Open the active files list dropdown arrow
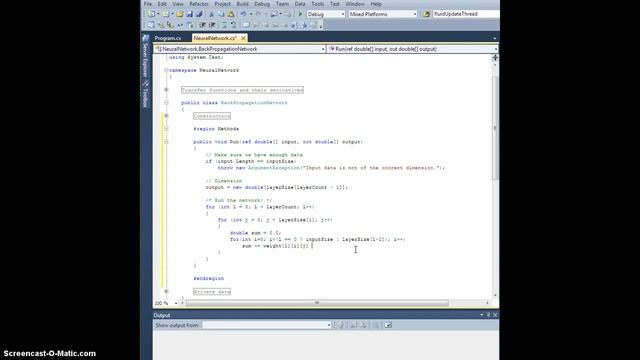640x360 pixels. coord(495,38)
